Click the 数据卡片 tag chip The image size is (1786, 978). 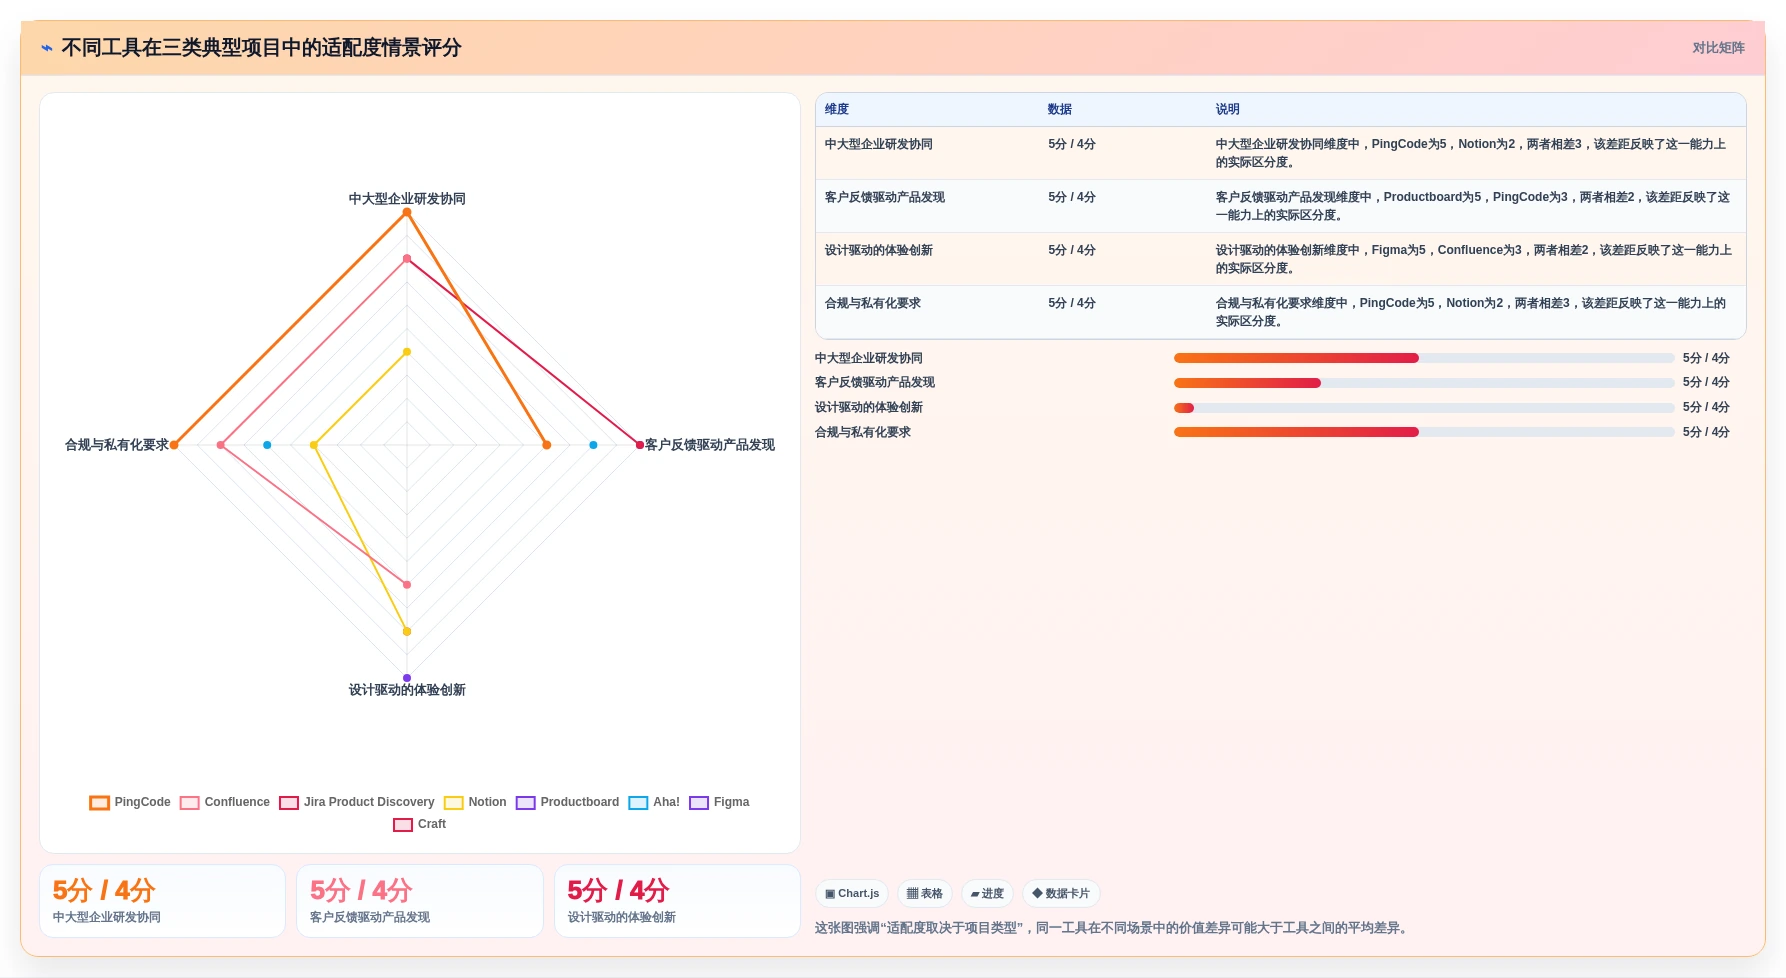point(1061,894)
